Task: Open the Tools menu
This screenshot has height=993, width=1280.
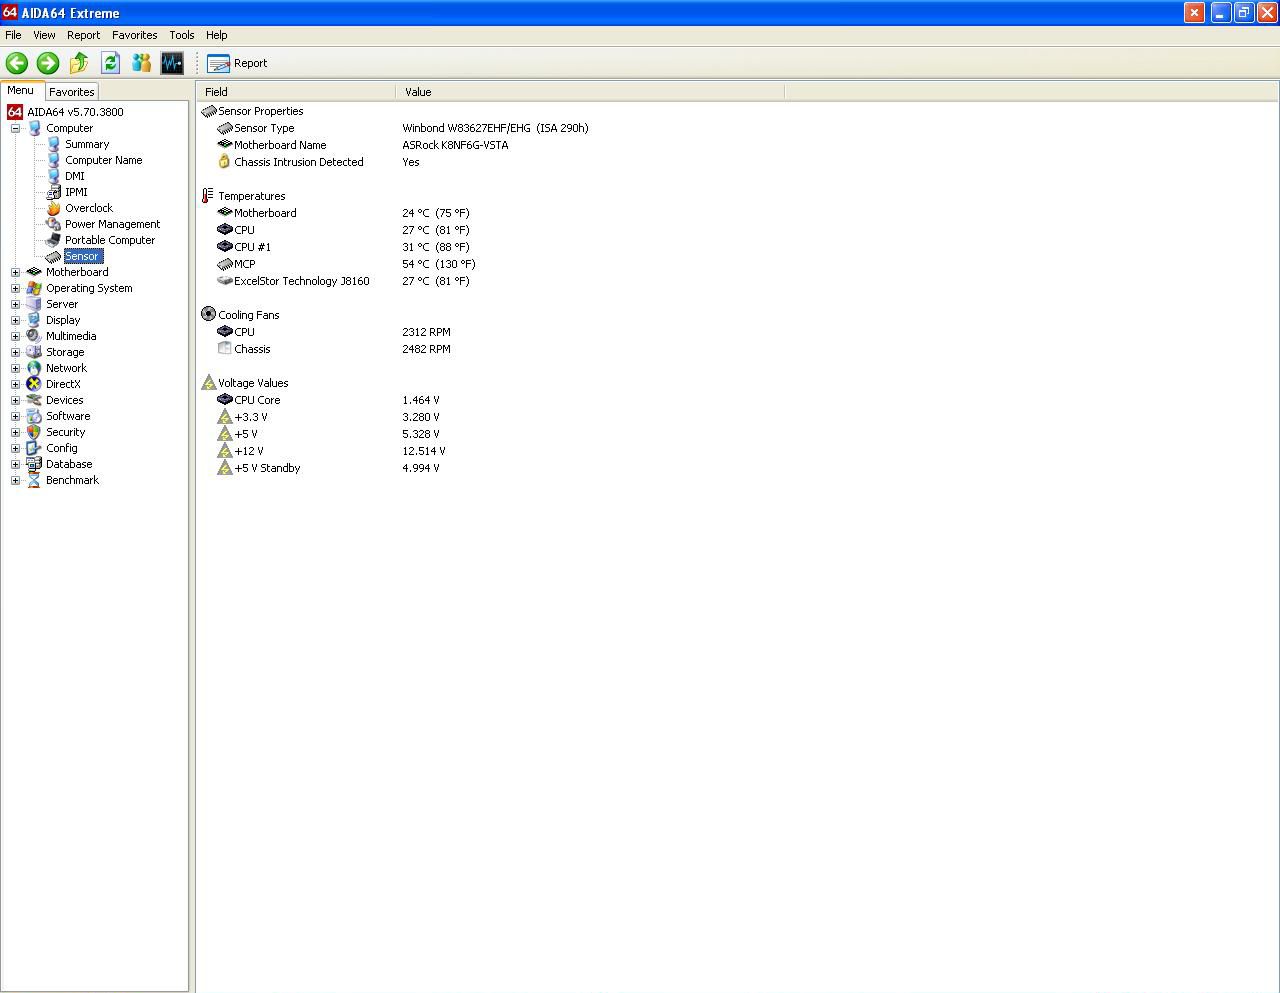Action: (x=181, y=35)
